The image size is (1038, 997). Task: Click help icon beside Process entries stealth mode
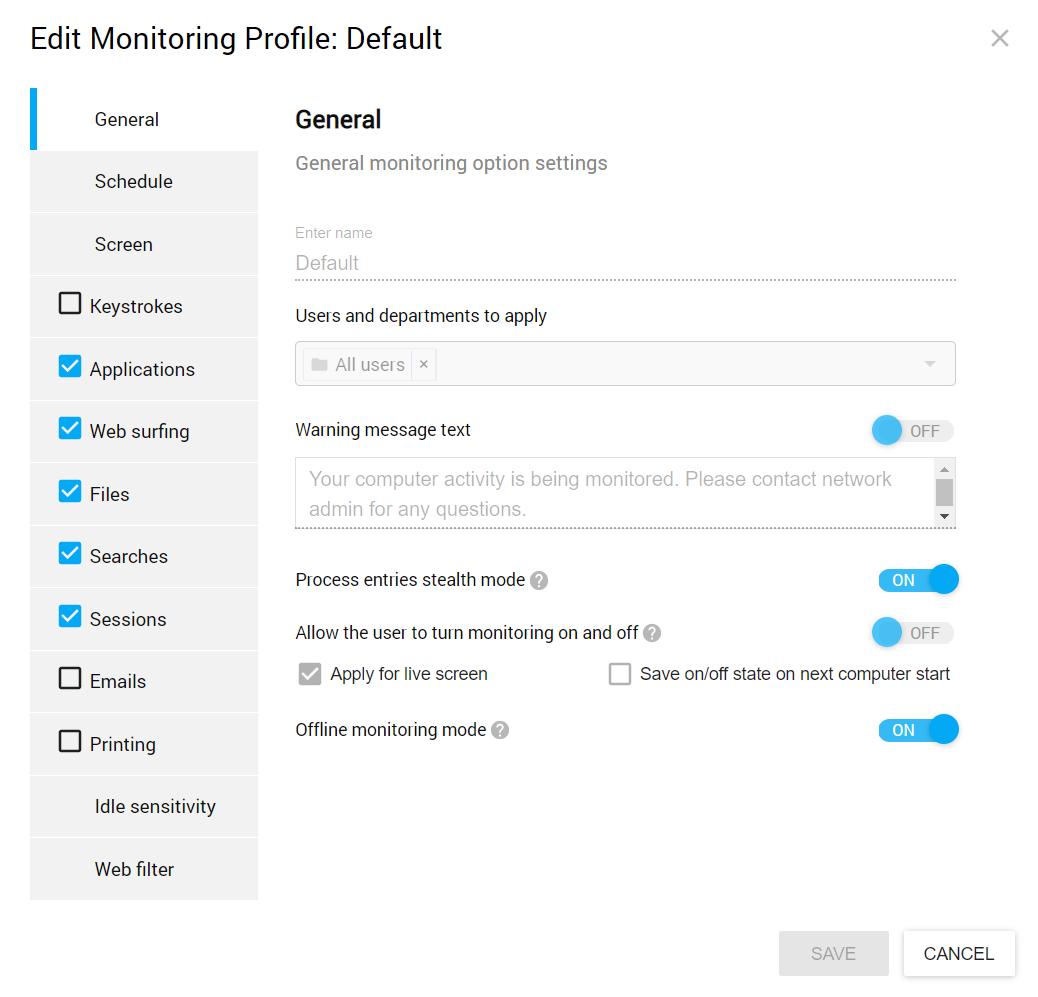539,580
